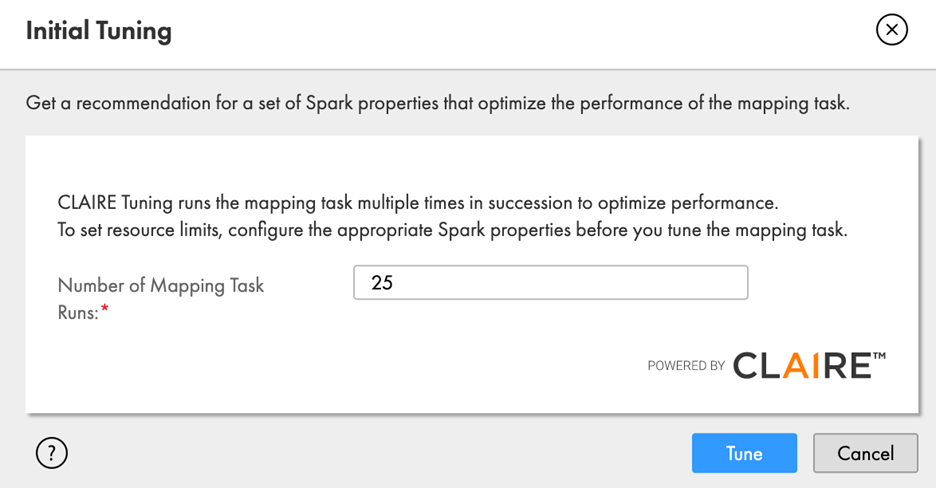Click the trademark symbol beside CLAIRE

[879, 356]
